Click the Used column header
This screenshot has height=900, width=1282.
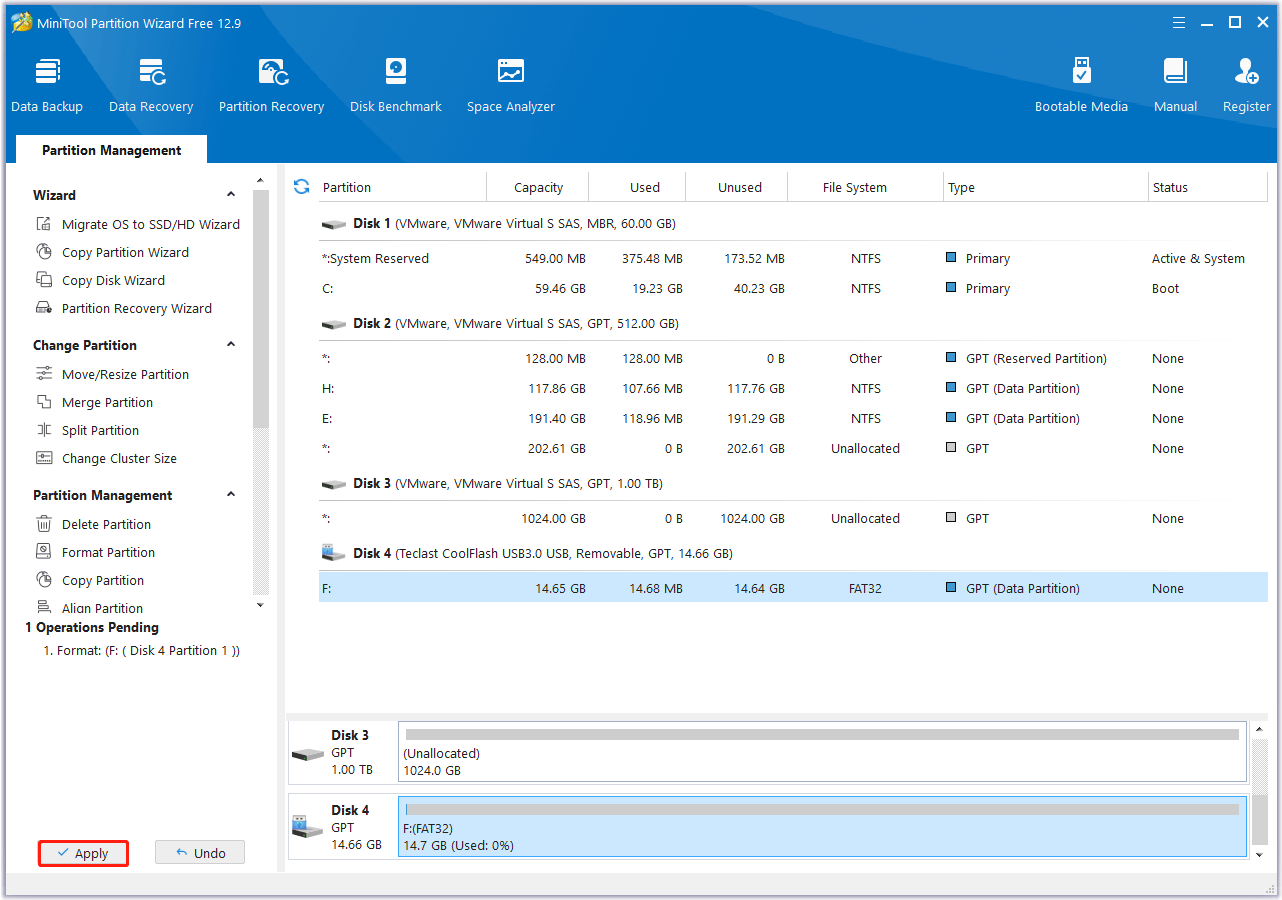[x=638, y=187]
